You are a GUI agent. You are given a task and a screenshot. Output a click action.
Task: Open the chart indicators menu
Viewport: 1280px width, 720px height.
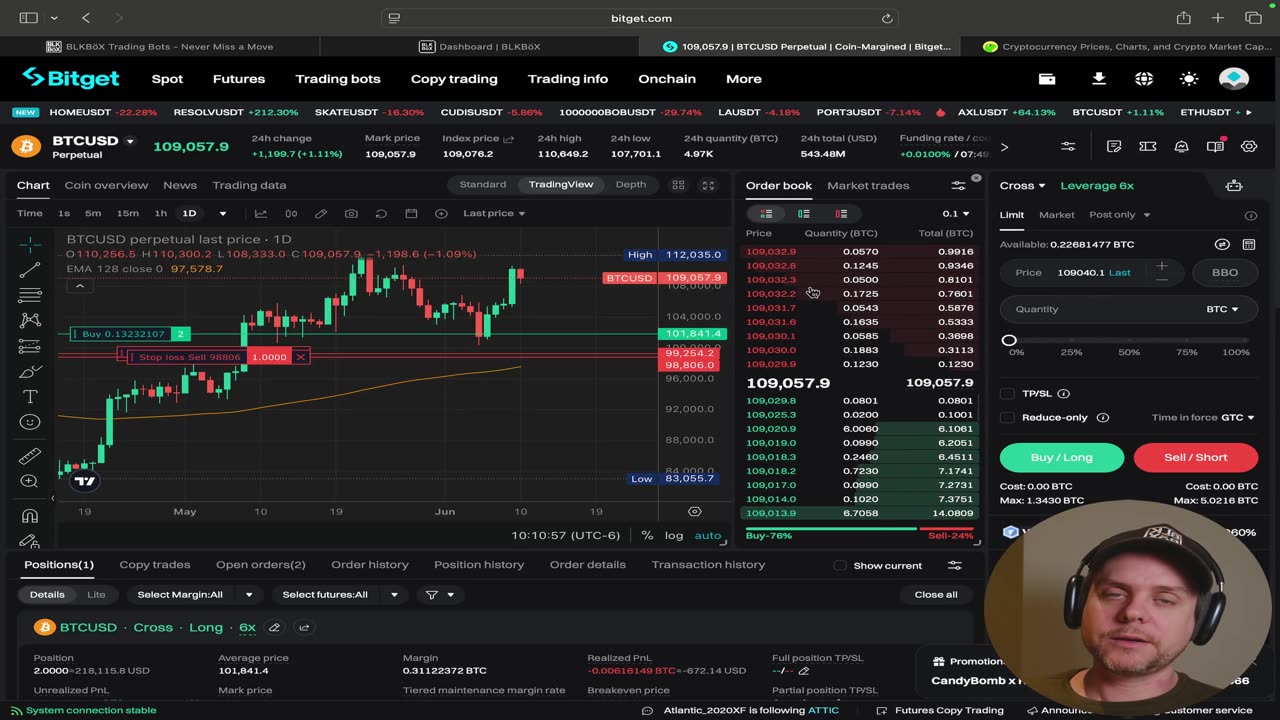click(261, 213)
